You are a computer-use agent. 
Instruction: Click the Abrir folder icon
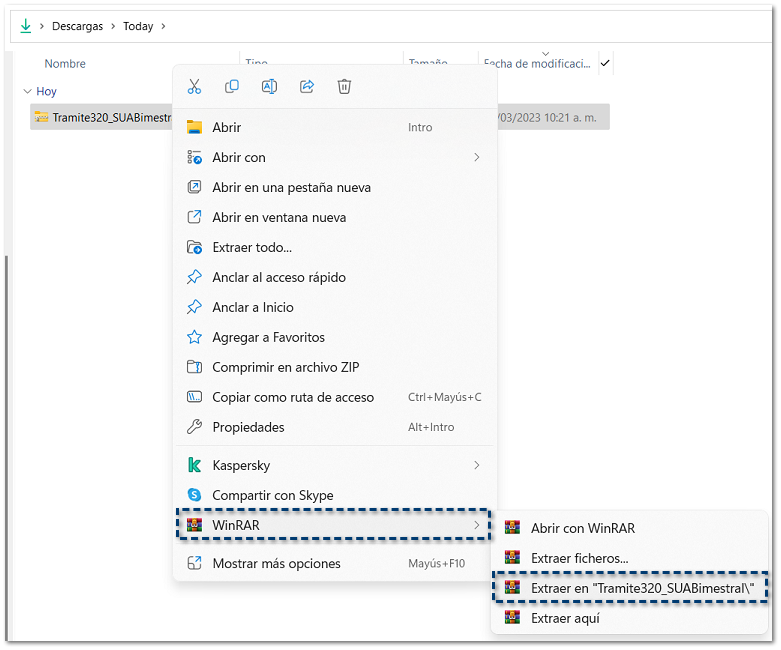click(194, 128)
